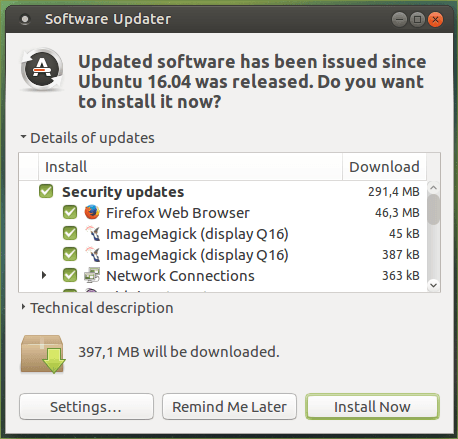Click the first ImageMagick wizard icon
The image size is (458, 439).
pyautogui.click(x=92, y=233)
